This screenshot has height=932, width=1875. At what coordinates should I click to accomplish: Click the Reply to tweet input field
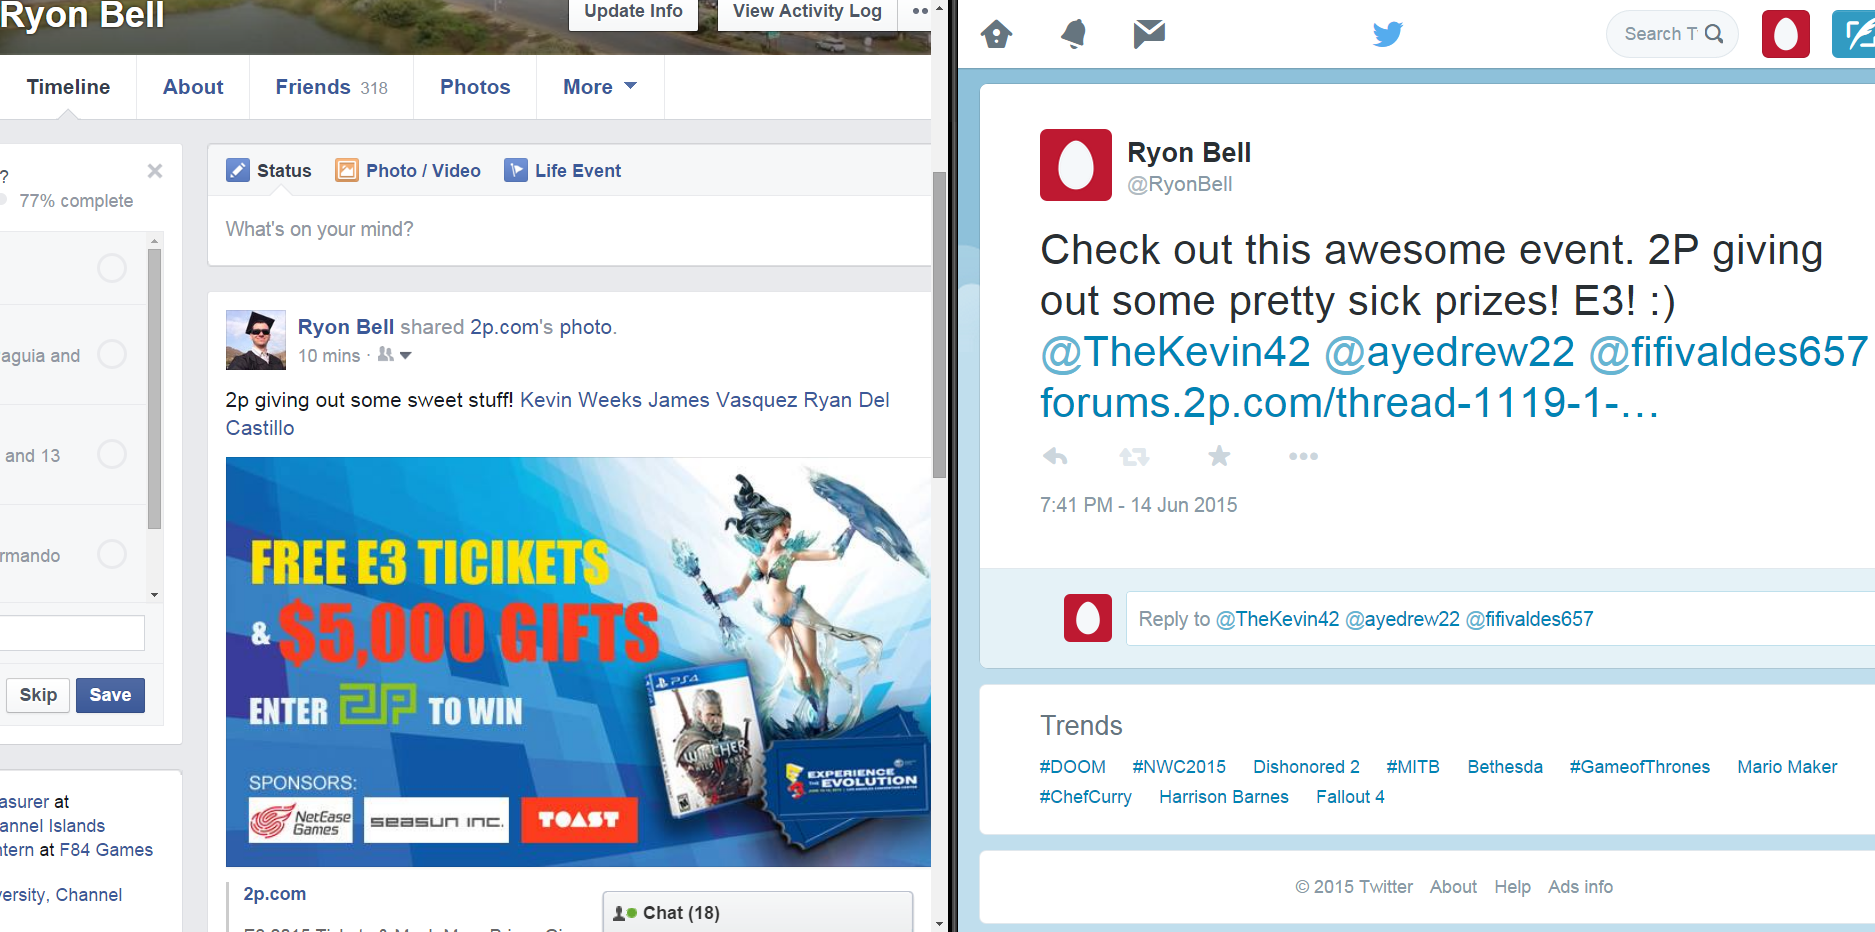pos(1500,619)
